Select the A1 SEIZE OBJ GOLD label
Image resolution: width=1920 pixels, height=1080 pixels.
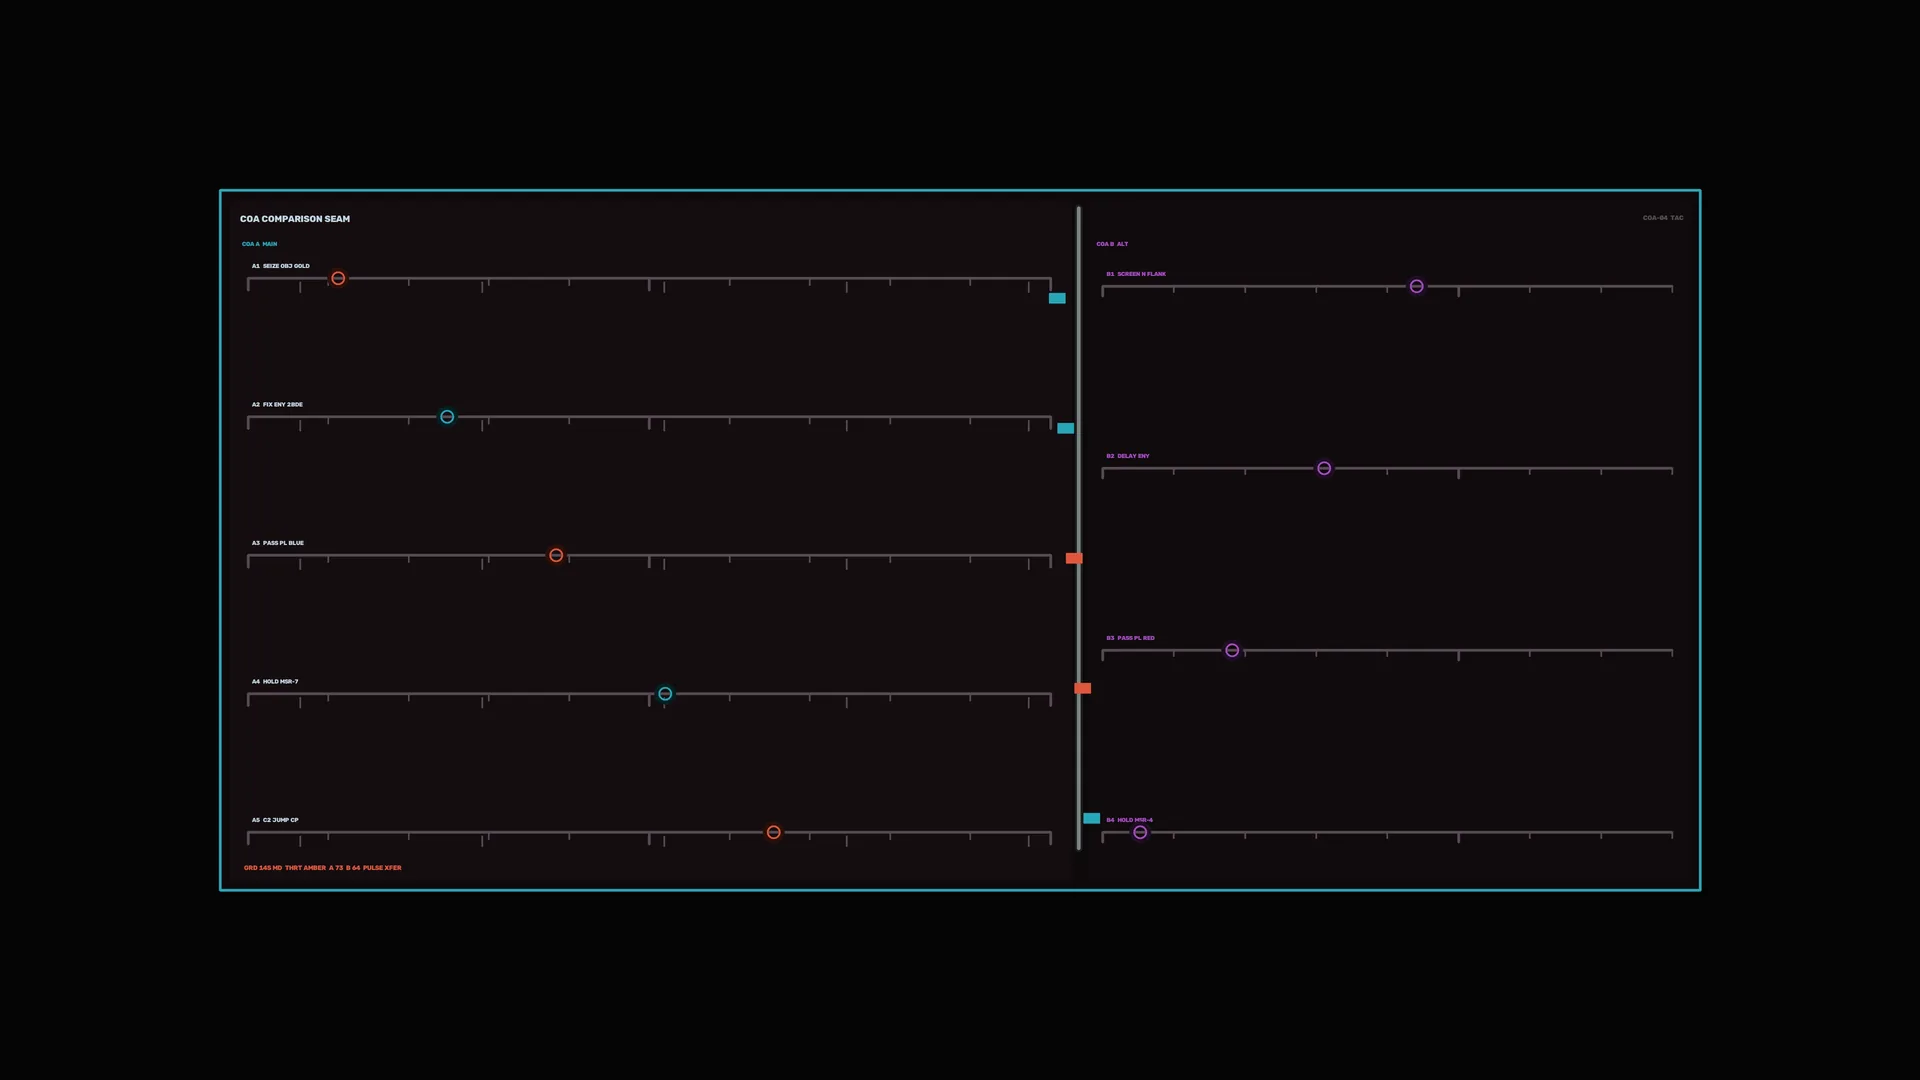click(281, 266)
